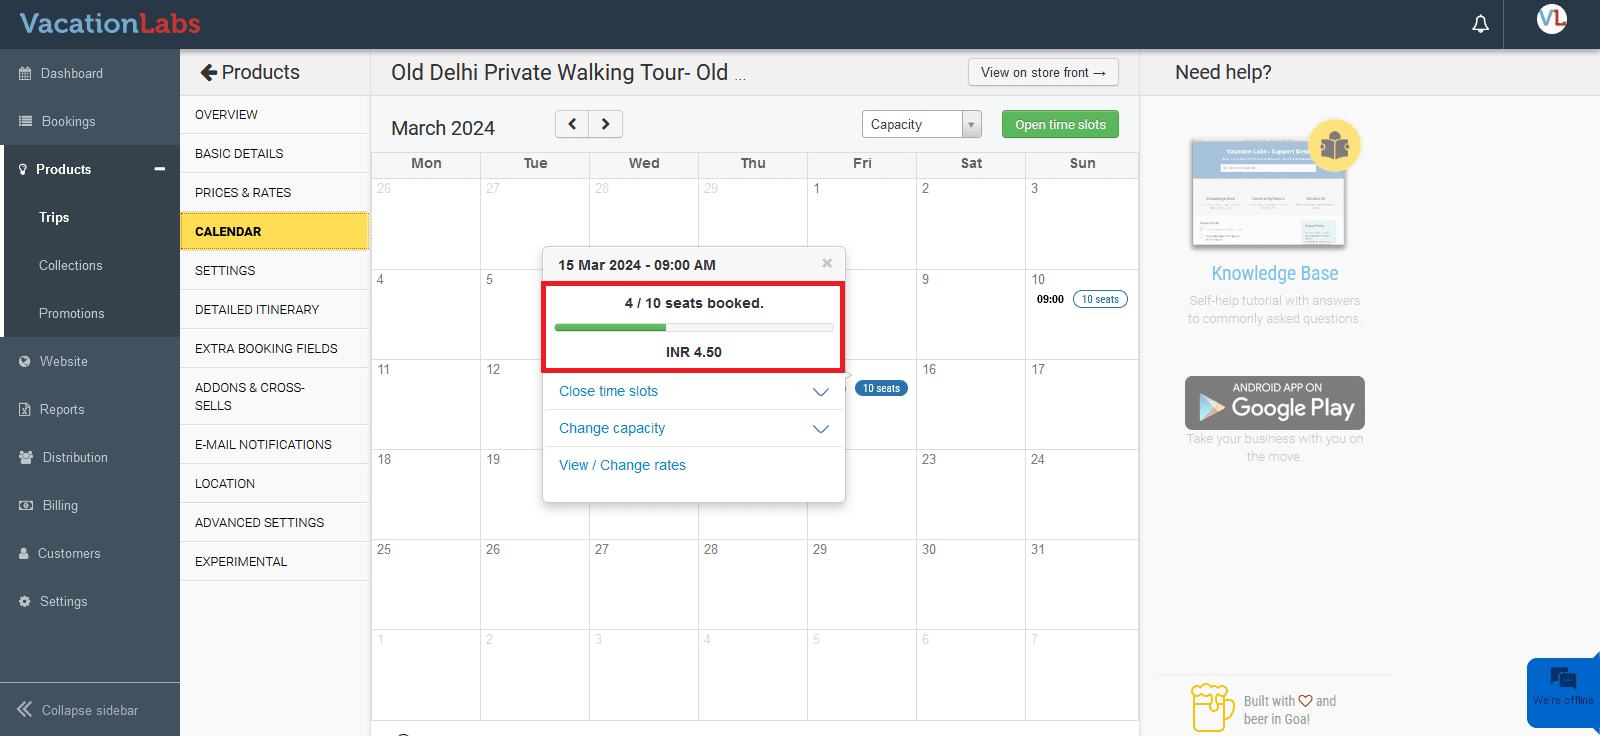Select Detailed Itinerary in product menu
The image size is (1600, 736).
[257, 309]
